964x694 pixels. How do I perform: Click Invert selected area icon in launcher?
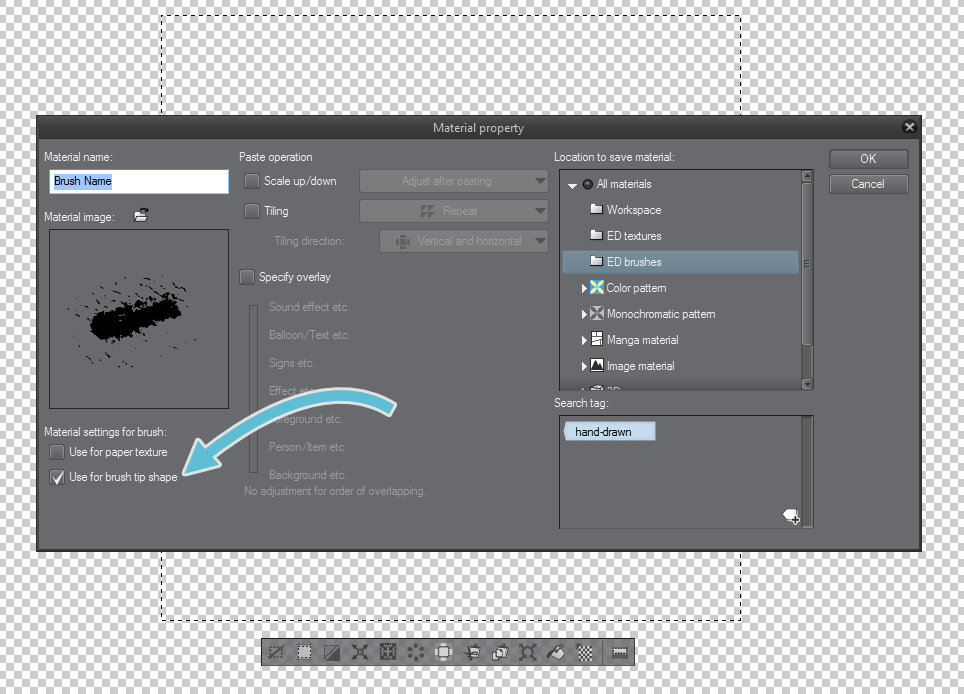point(332,652)
